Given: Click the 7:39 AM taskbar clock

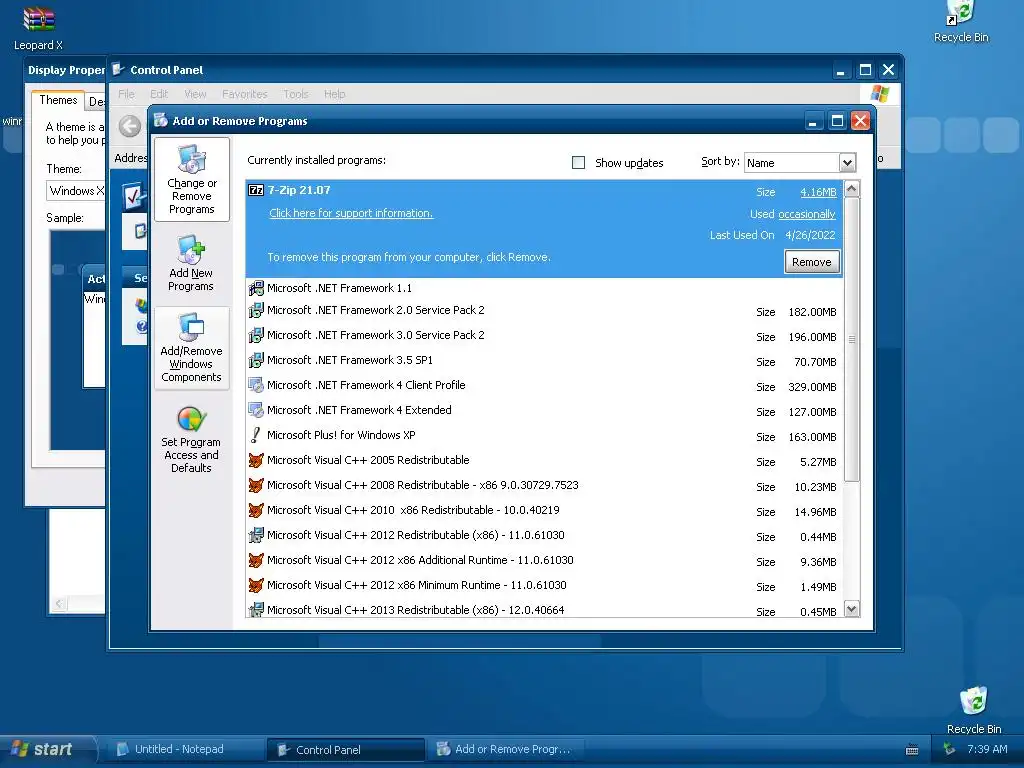Looking at the screenshot, I should pyautogui.click(x=987, y=749).
